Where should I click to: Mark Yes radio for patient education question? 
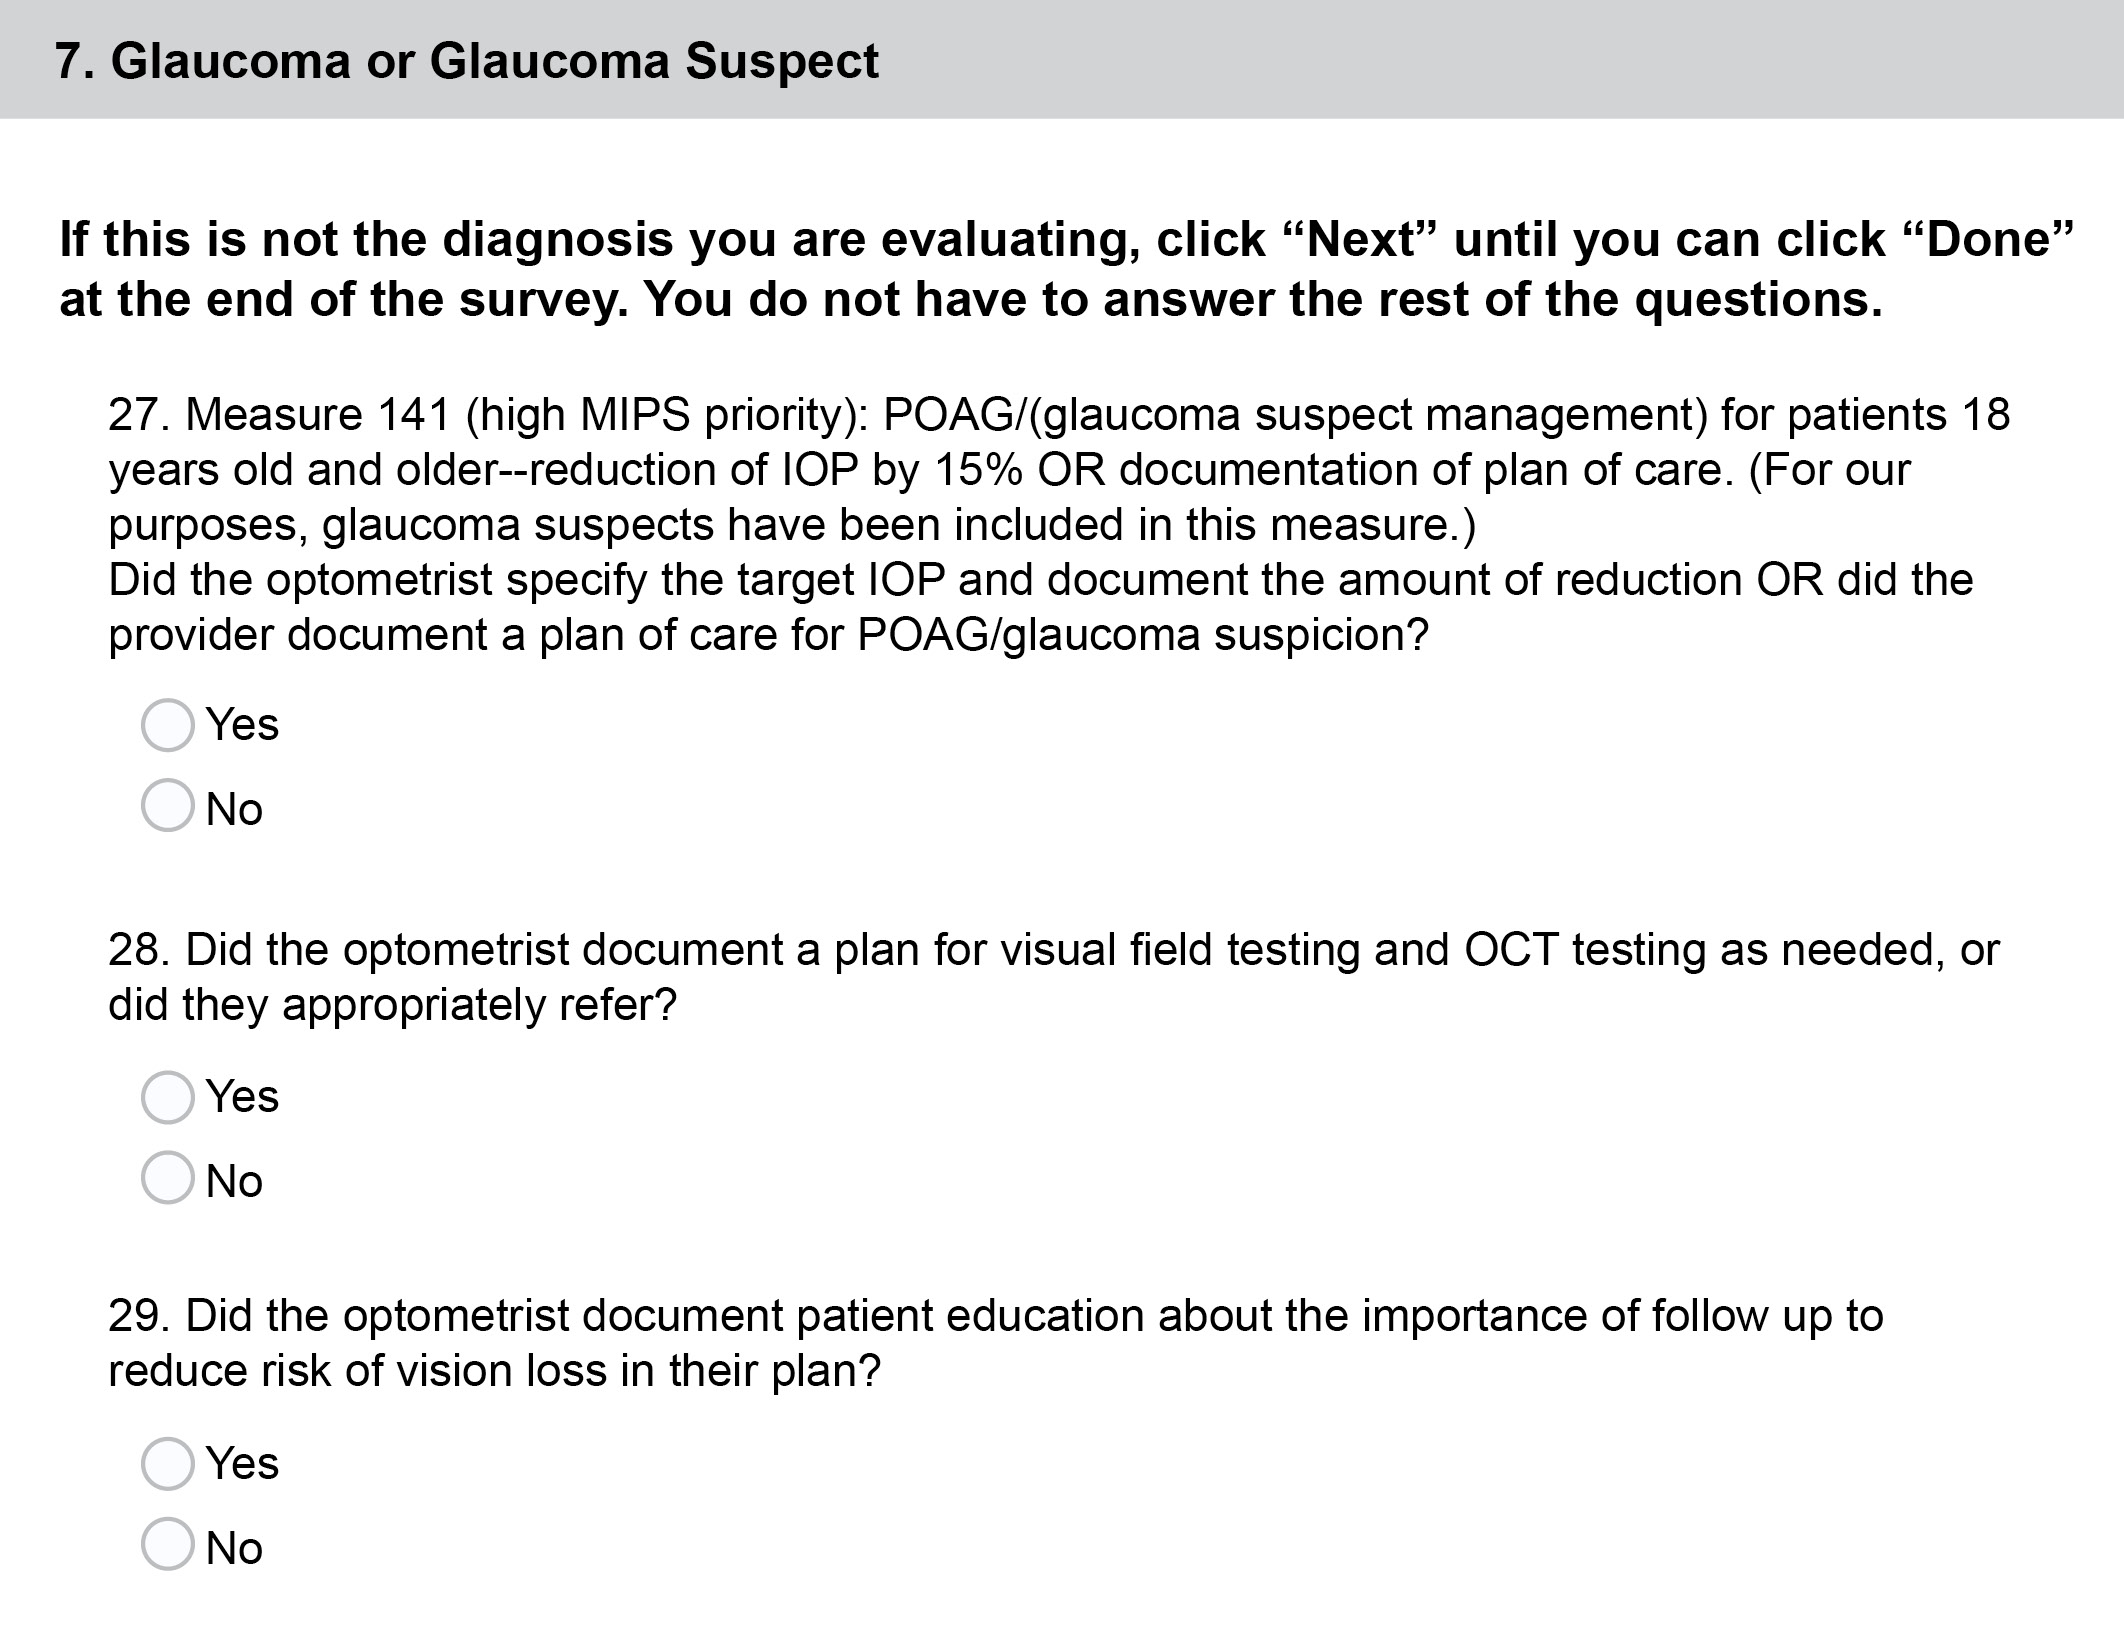pyautogui.click(x=167, y=1464)
